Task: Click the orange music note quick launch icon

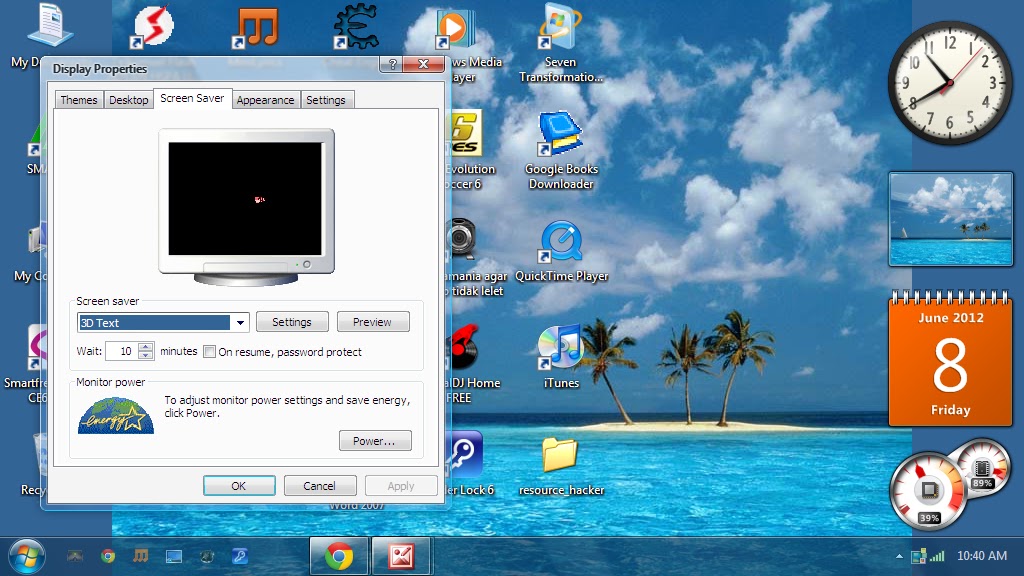Action: point(140,556)
